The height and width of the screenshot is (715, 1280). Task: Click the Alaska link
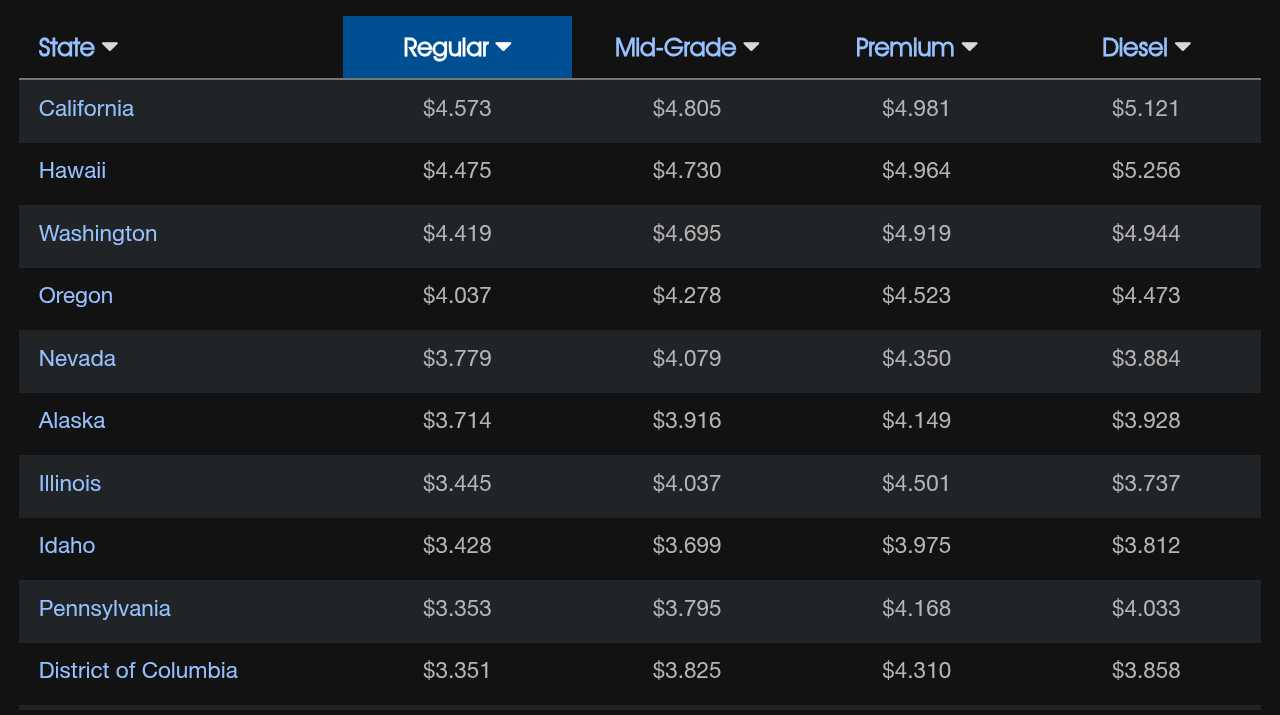(72, 420)
